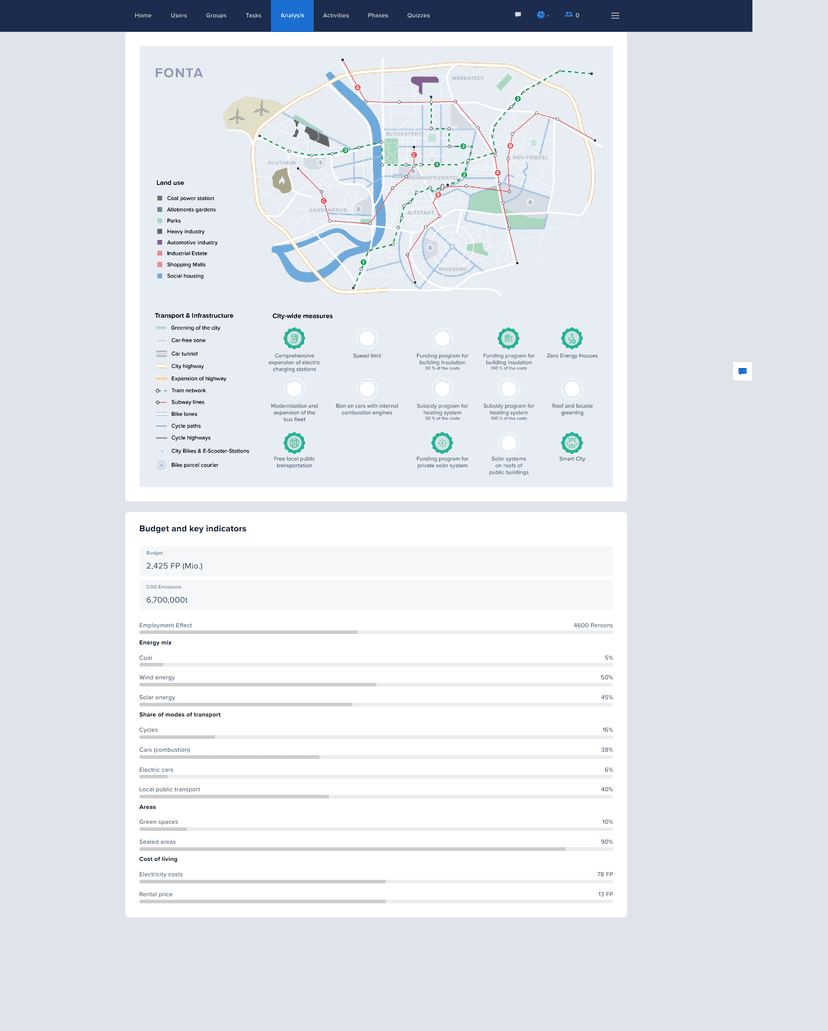Click the floating chat button on right edge
The width and height of the screenshot is (828, 1031).
coord(742,371)
